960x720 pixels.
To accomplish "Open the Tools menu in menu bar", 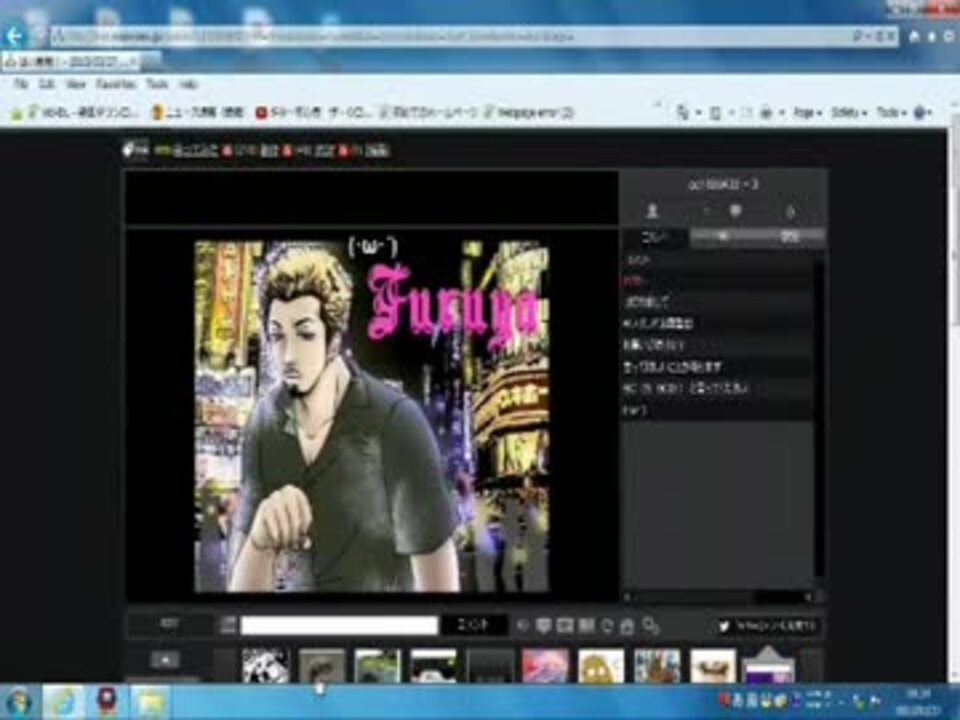I will click(157, 84).
